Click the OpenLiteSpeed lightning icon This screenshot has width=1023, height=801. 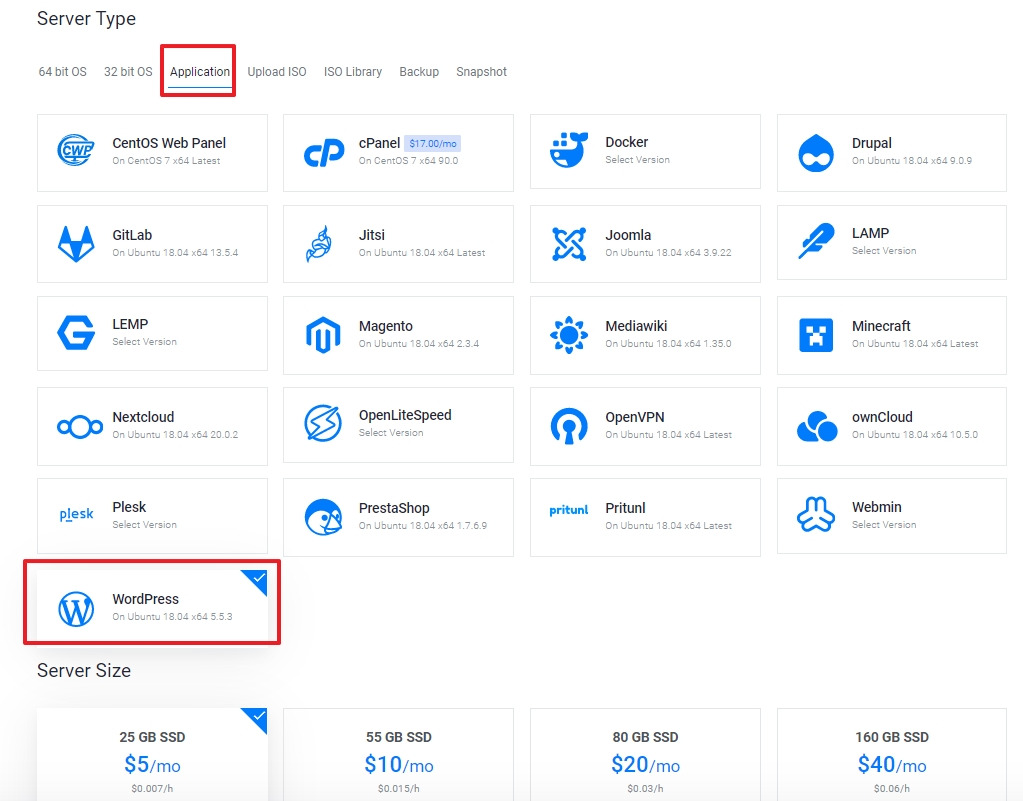point(323,423)
